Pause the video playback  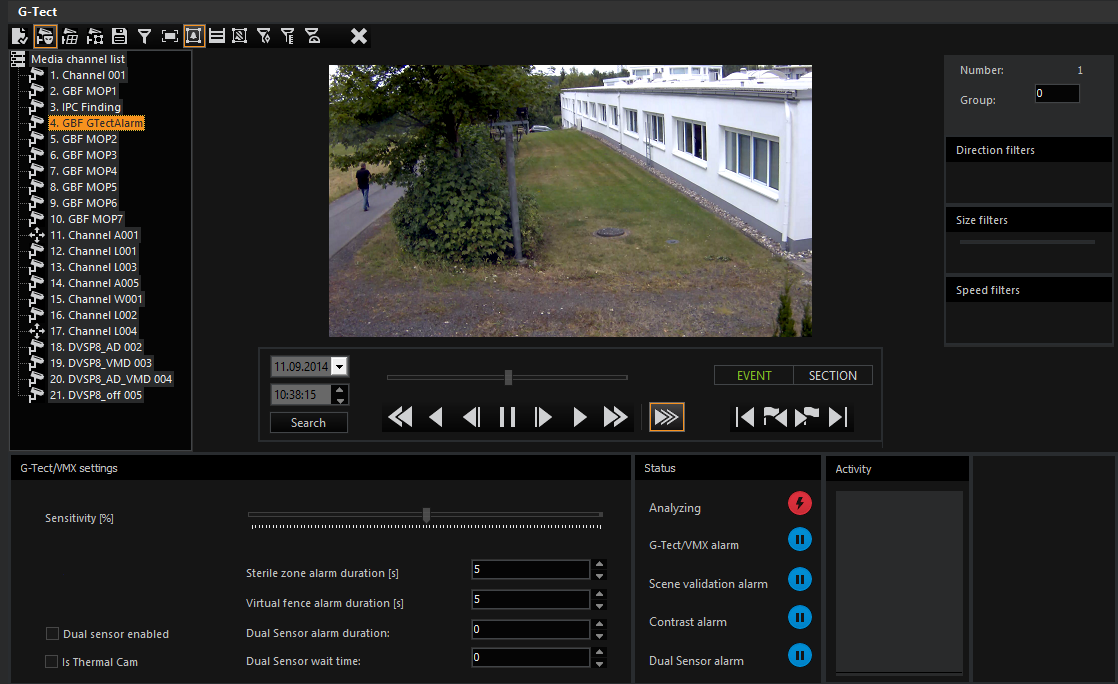click(508, 417)
